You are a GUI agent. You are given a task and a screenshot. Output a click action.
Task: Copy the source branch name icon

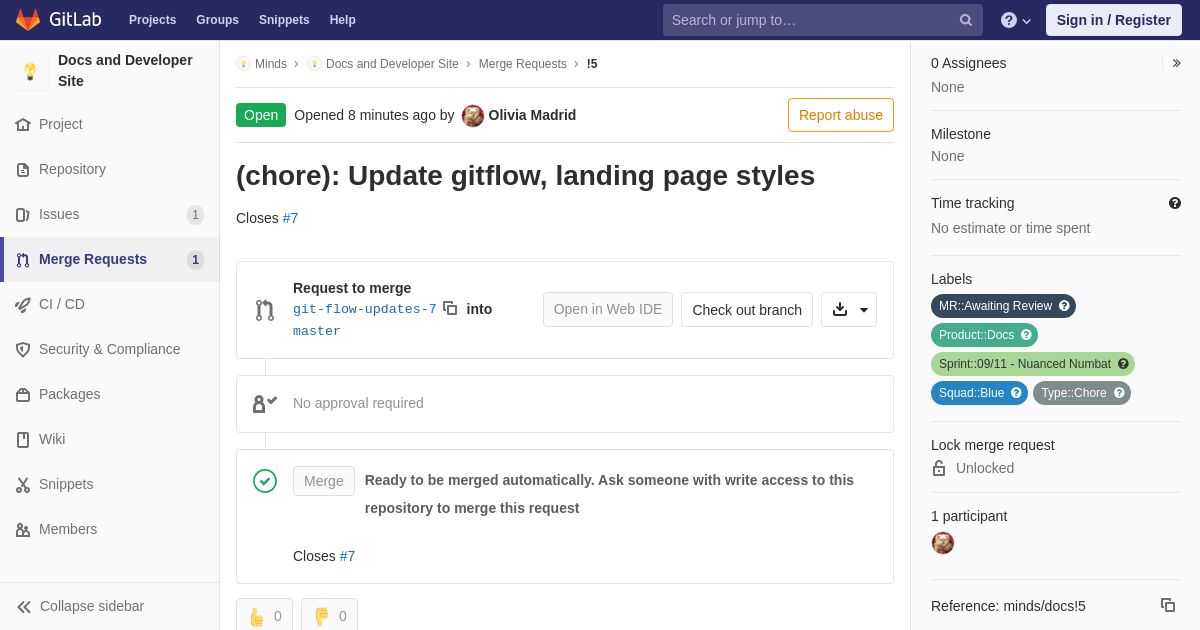coord(450,308)
